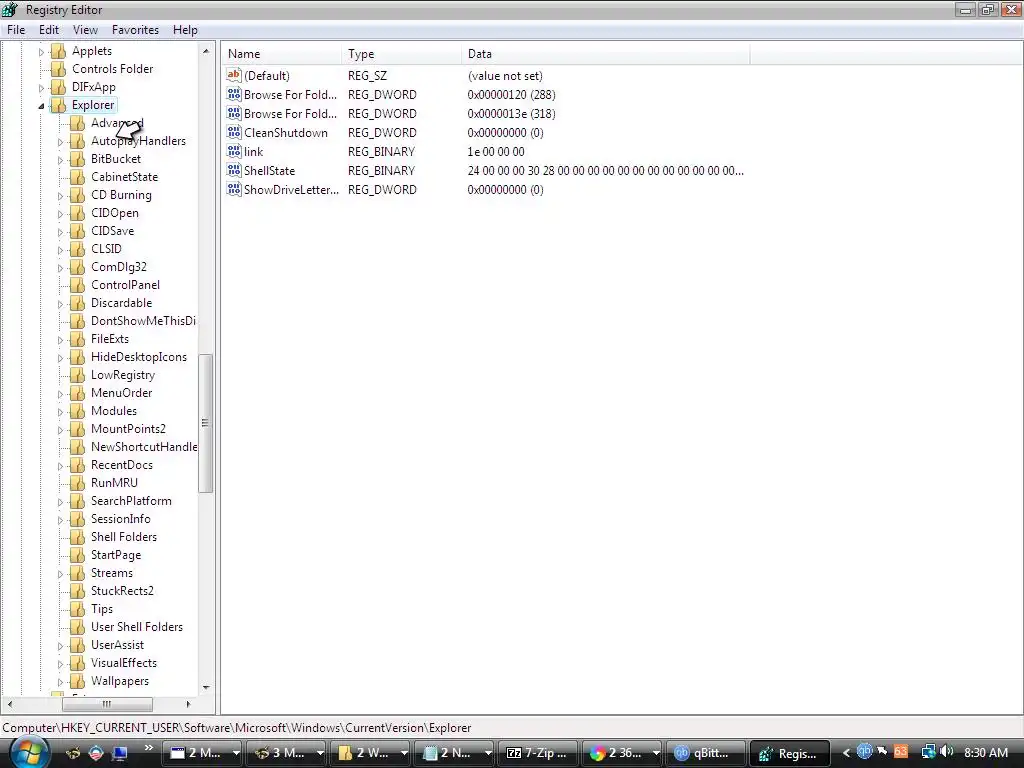This screenshot has width=1024, height=768.
Task: Sort values by Name column header
Action: pyautogui.click(x=282, y=54)
